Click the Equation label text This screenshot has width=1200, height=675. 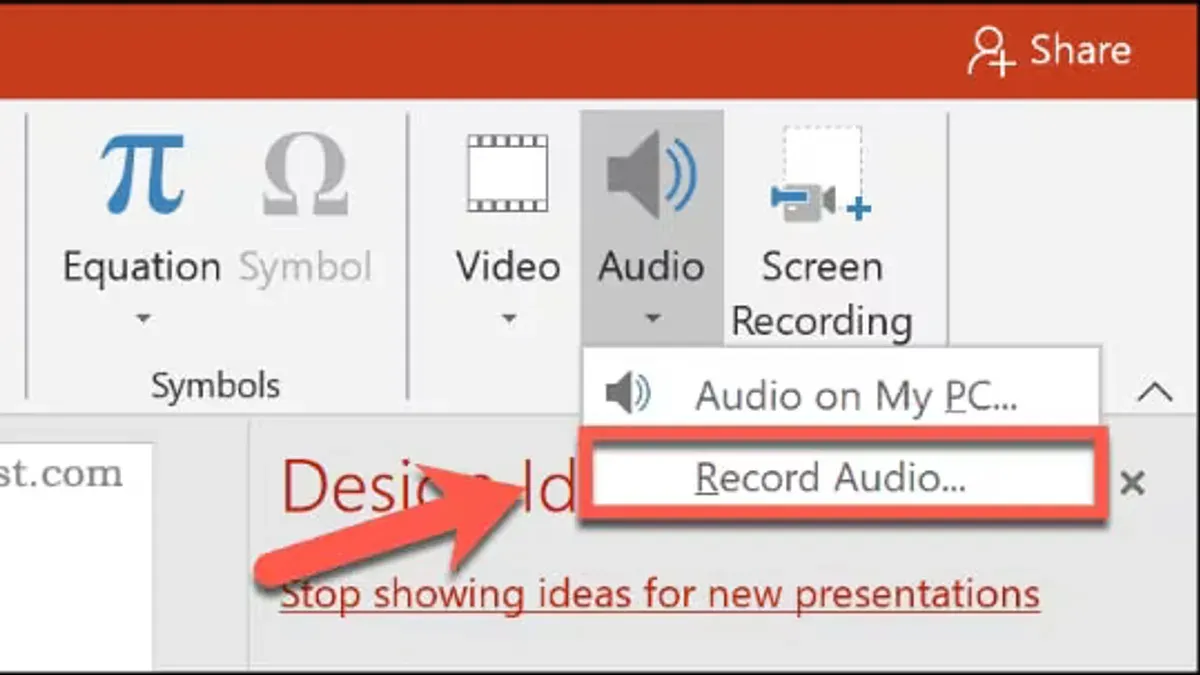142,267
